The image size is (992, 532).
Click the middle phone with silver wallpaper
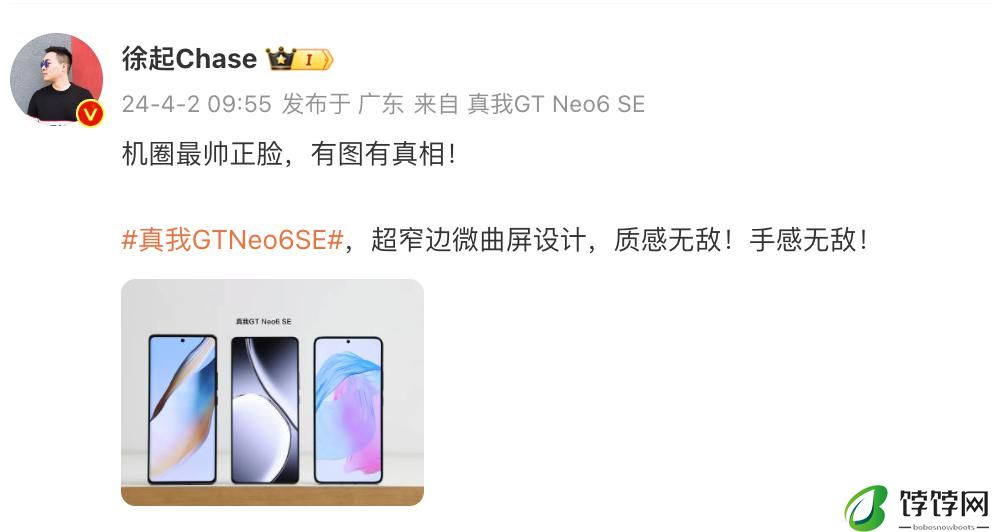pyautogui.click(x=264, y=410)
